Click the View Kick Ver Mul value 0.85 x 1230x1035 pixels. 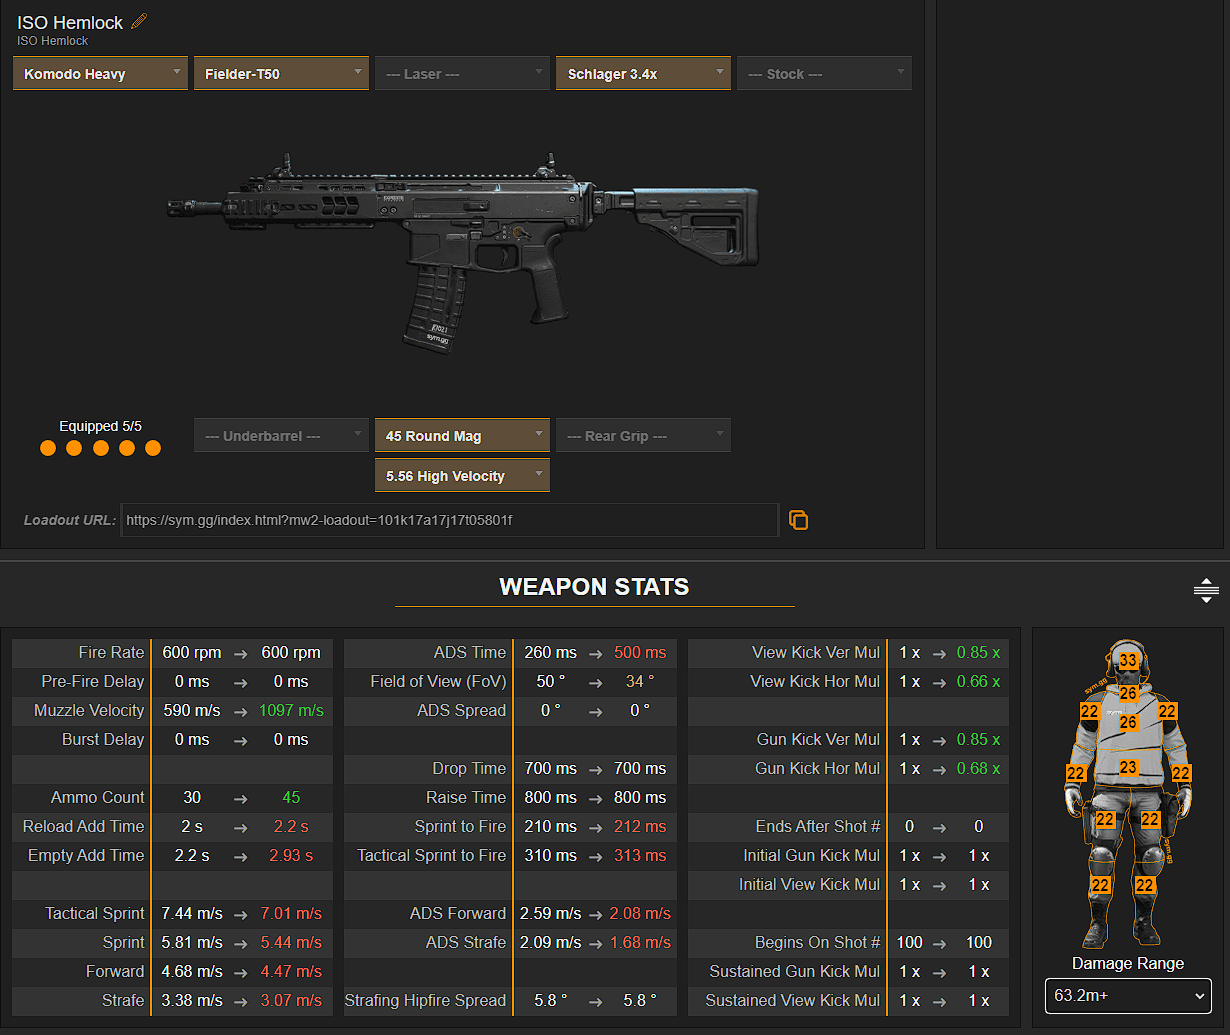click(x=978, y=652)
